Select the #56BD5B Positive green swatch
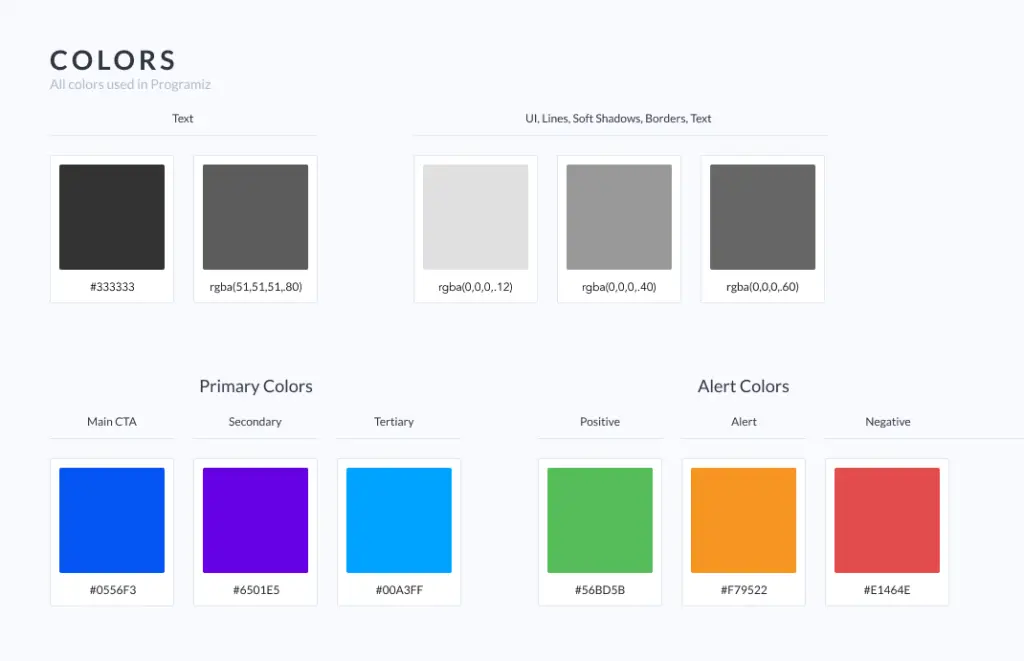The height and width of the screenshot is (661, 1024). pos(600,519)
